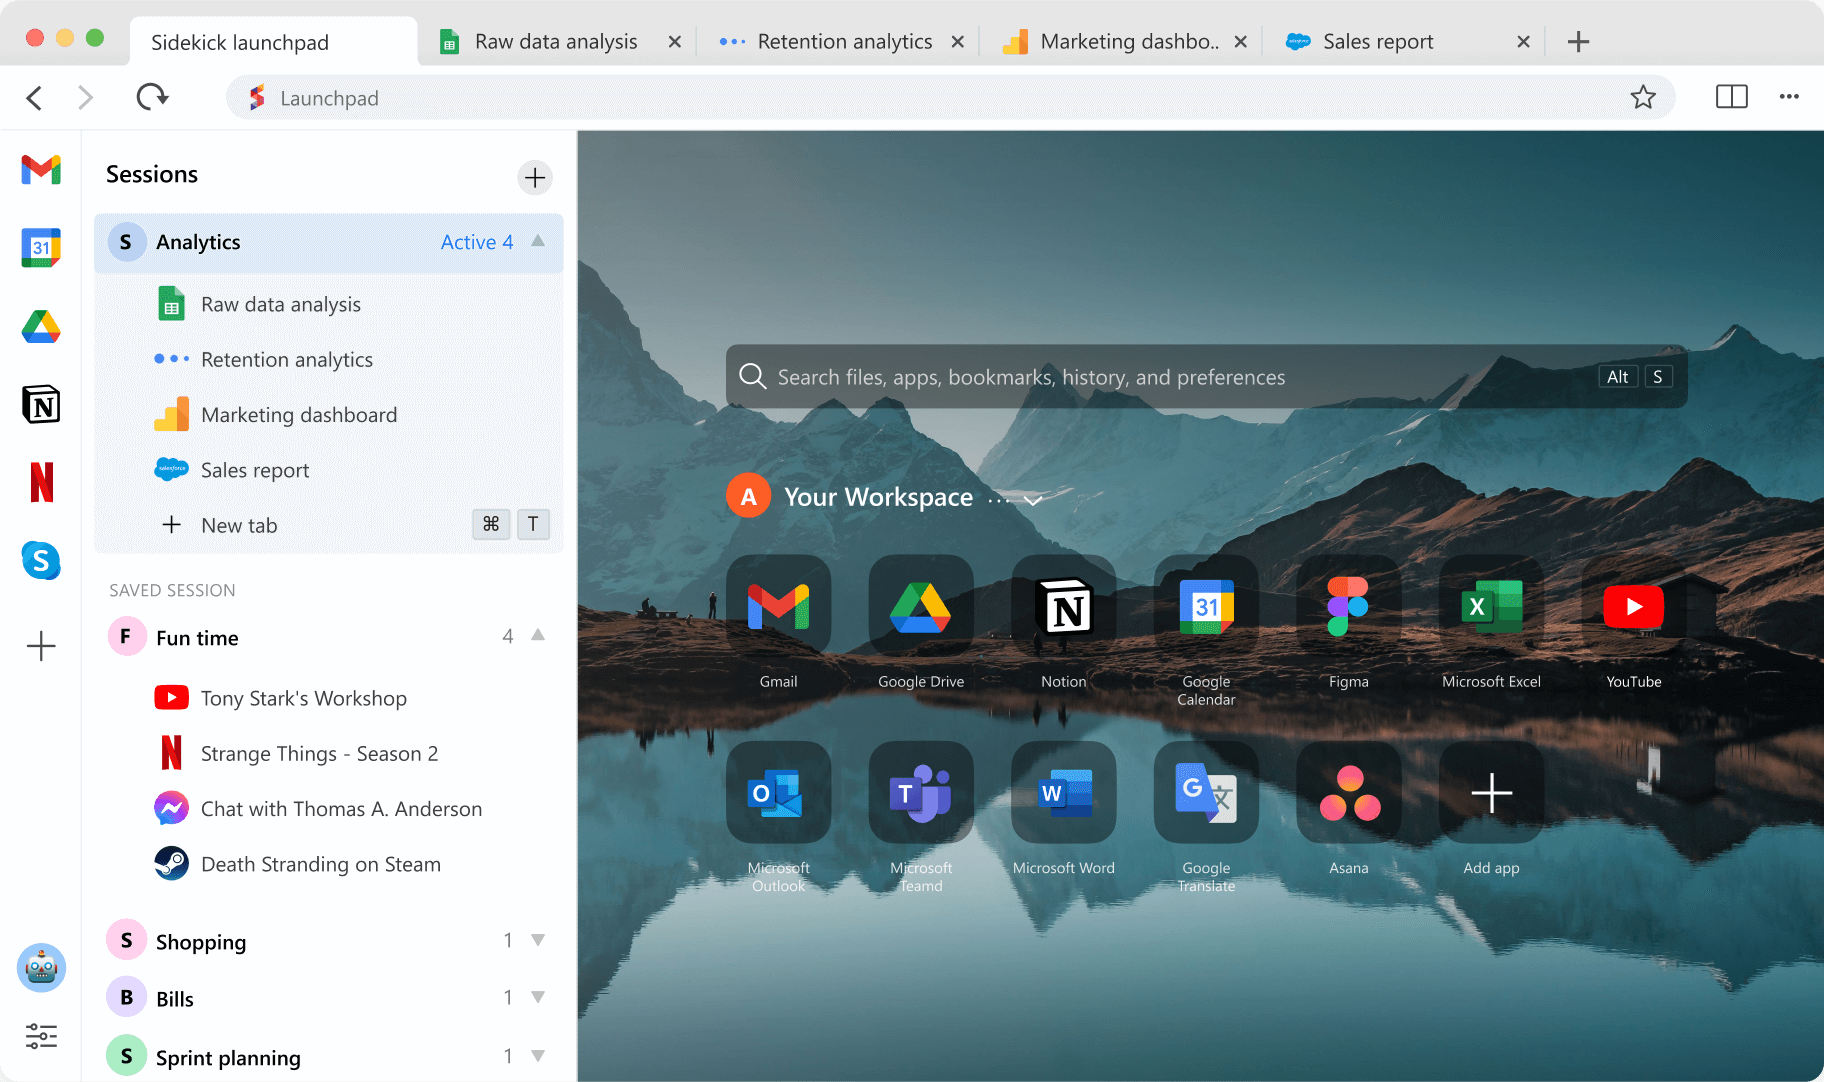This screenshot has width=1824, height=1082.
Task: Add a new app to the sidebar
Action: (x=41, y=646)
